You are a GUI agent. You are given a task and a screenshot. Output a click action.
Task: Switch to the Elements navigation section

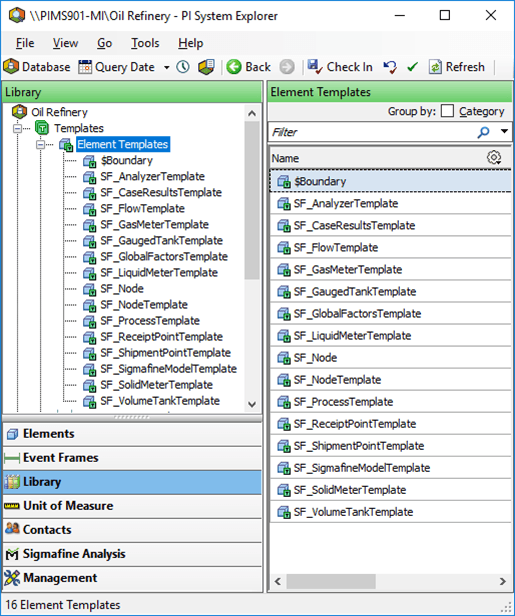click(132, 434)
